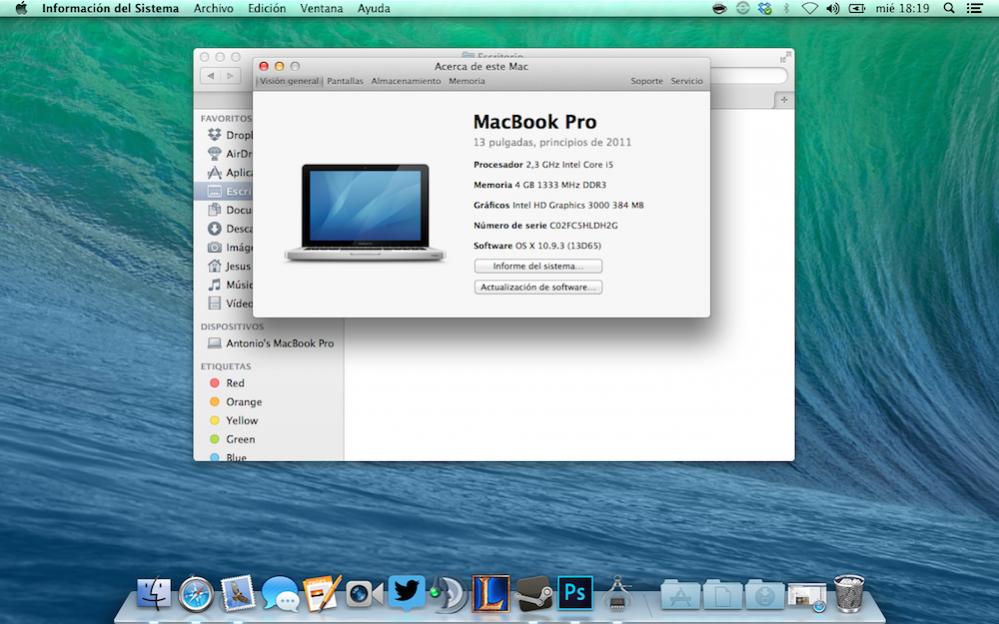Switch to the Almacenamiento tab
The image size is (999, 624).
(406, 81)
